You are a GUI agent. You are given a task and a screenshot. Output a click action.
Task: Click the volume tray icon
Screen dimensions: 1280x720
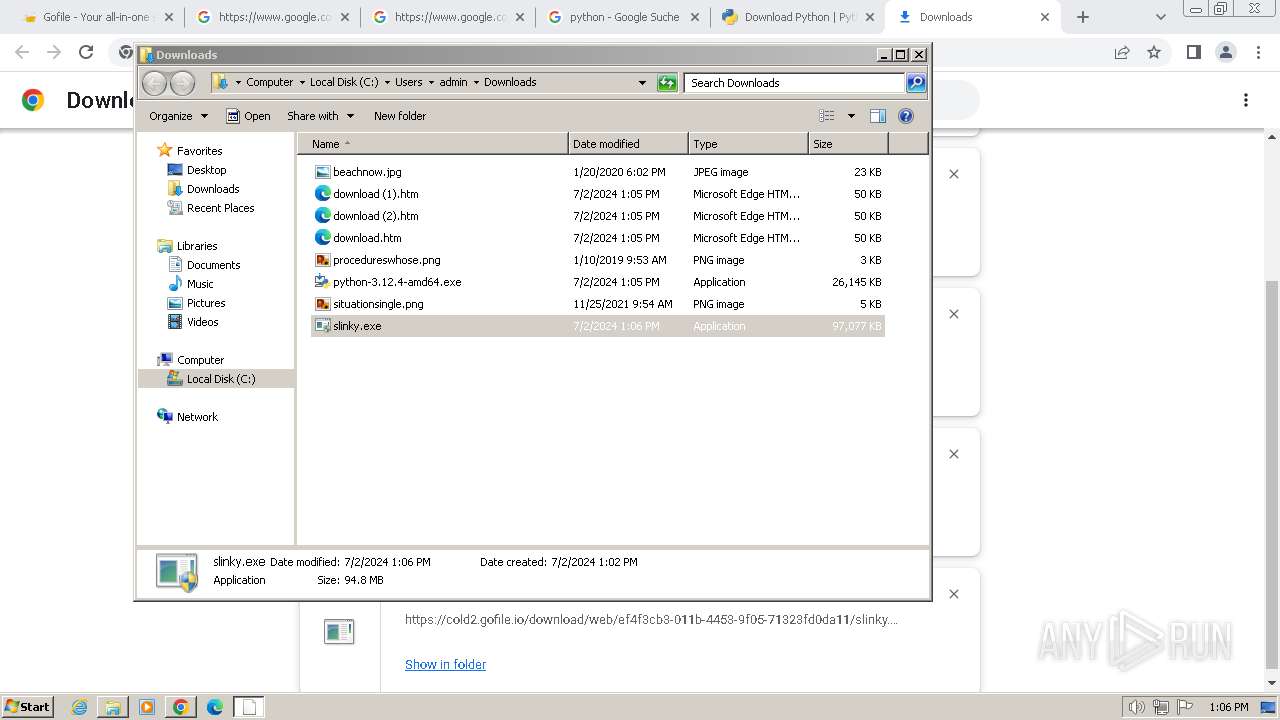point(1137,707)
